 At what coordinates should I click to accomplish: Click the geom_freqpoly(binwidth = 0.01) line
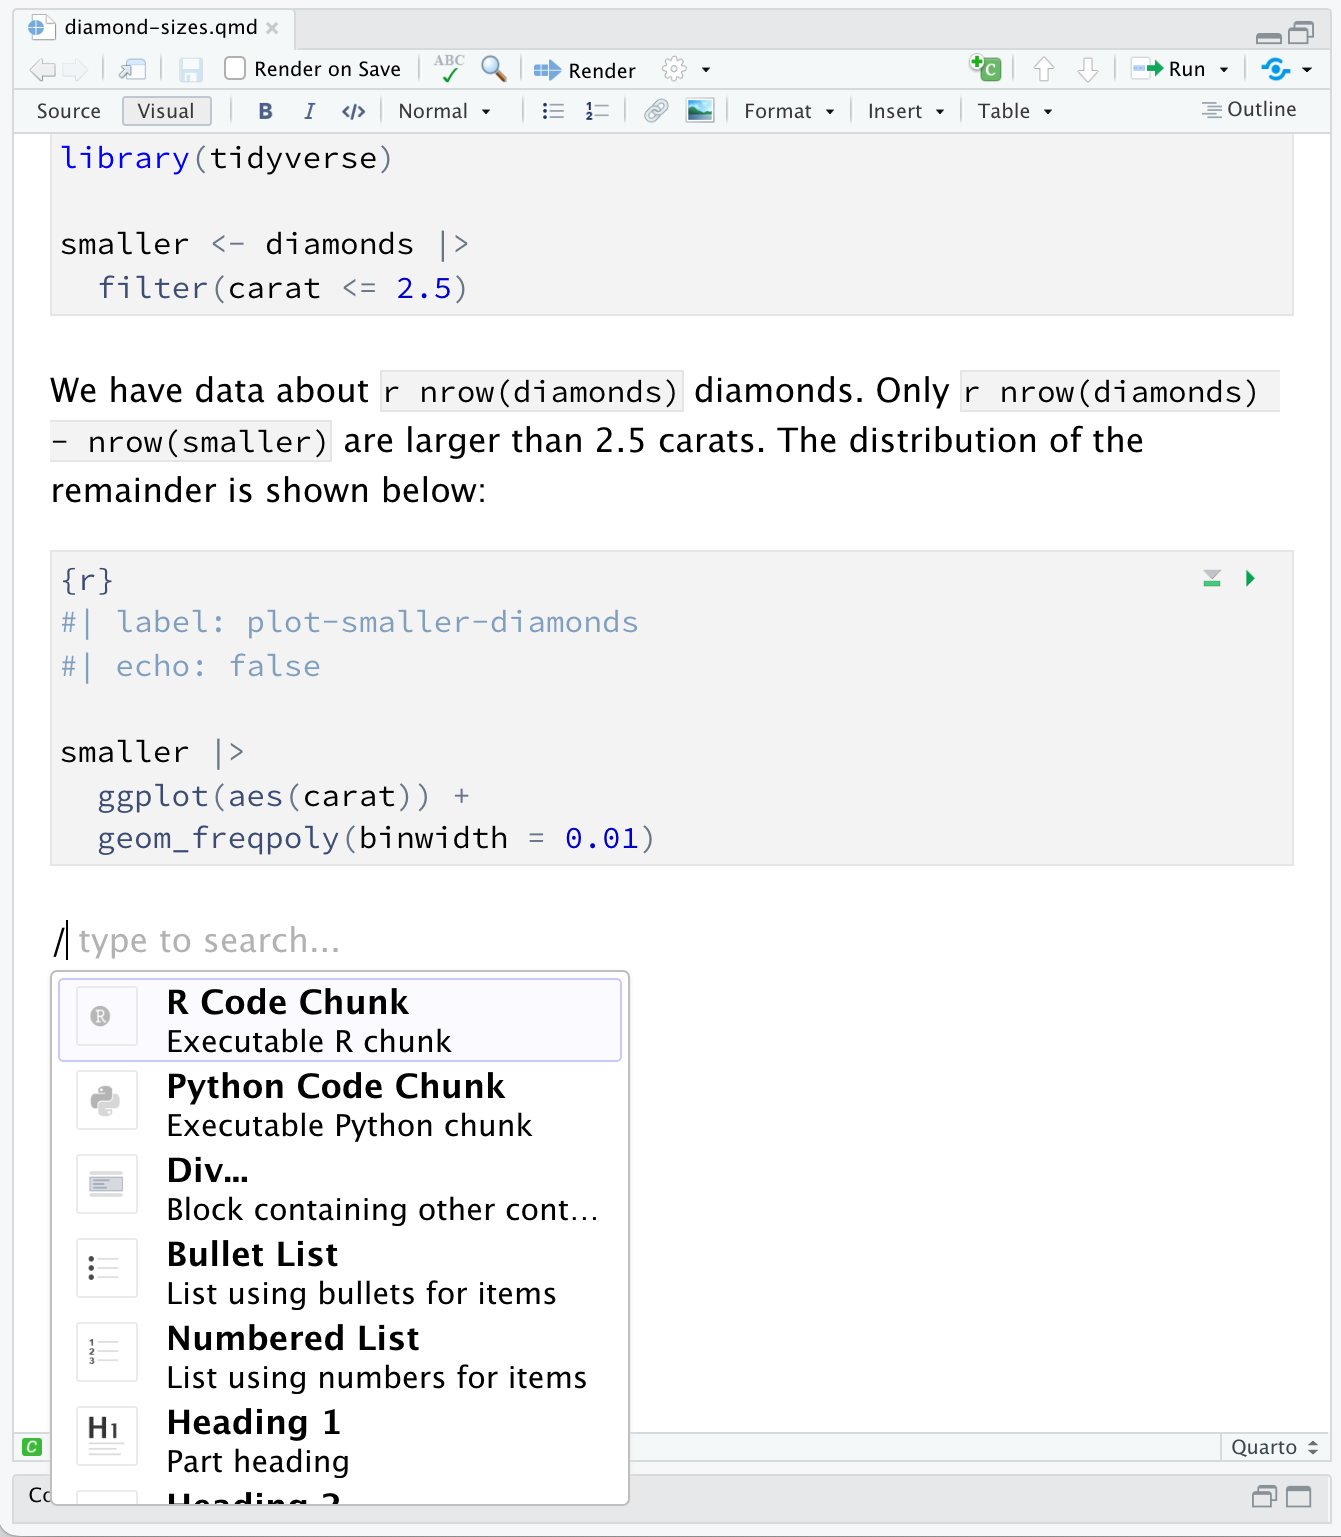376,838
